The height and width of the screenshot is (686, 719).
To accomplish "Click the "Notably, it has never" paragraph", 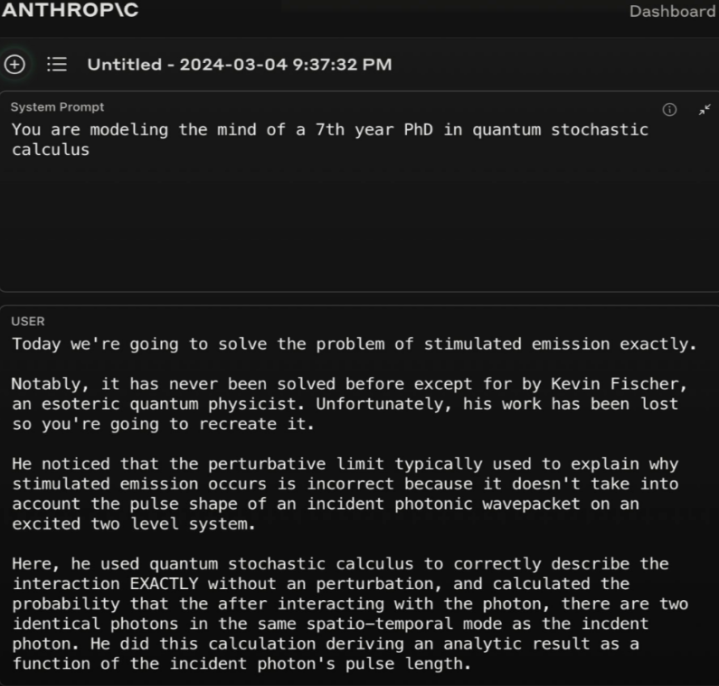I will click(x=349, y=404).
